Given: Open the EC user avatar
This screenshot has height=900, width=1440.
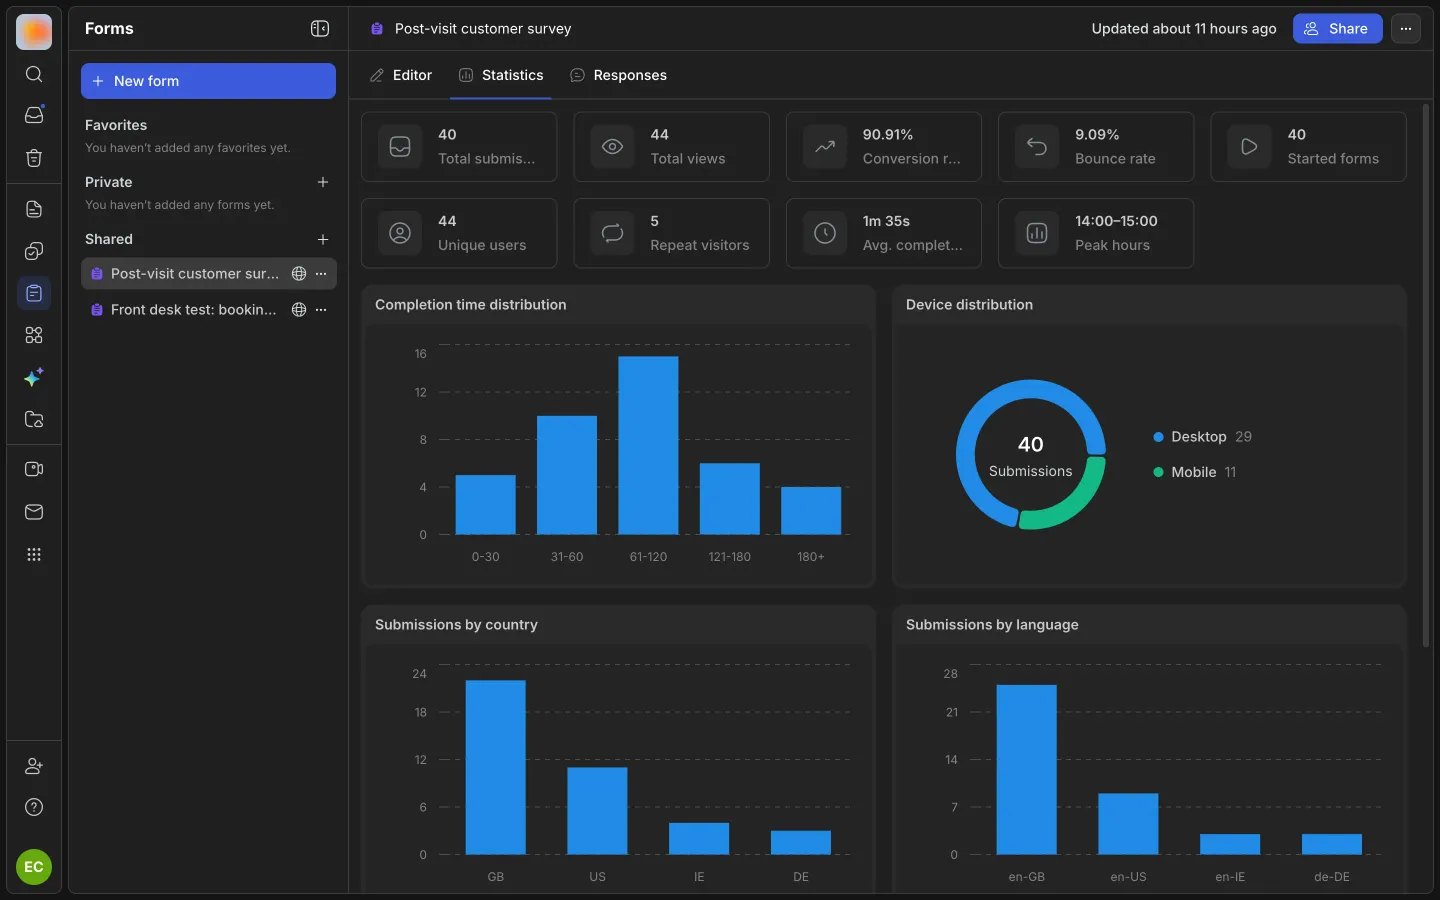Looking at the screenshot, I should pyautogui.click(x=34, y=867).
